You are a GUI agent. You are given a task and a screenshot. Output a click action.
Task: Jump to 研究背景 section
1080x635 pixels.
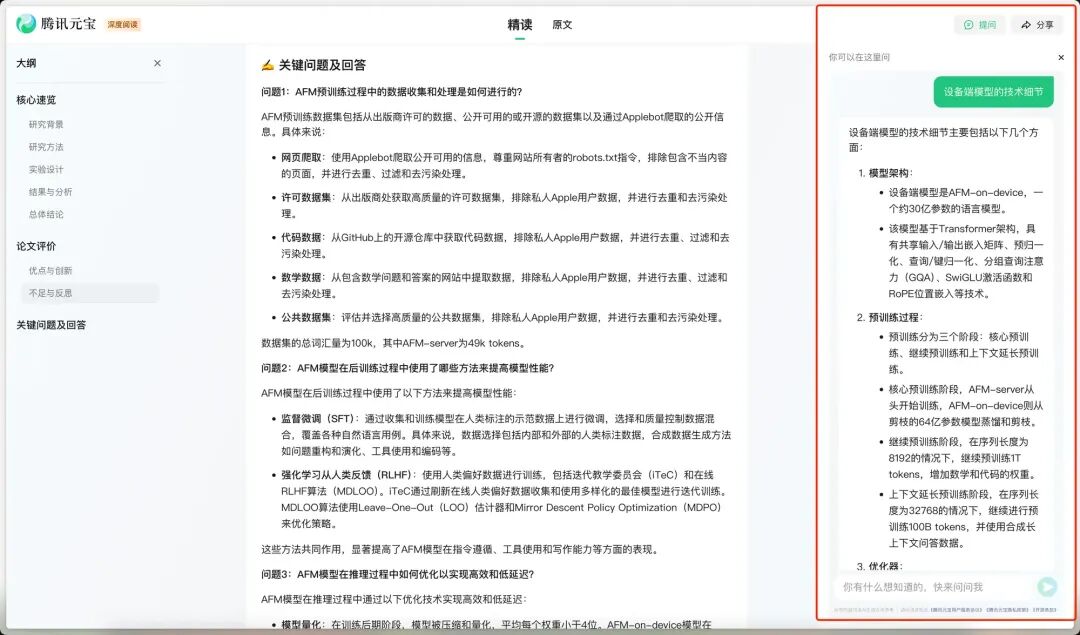tap(46, 125)
